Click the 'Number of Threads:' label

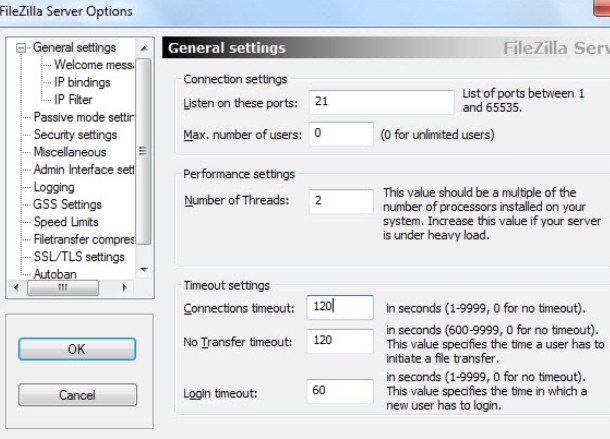click(237, 200)
